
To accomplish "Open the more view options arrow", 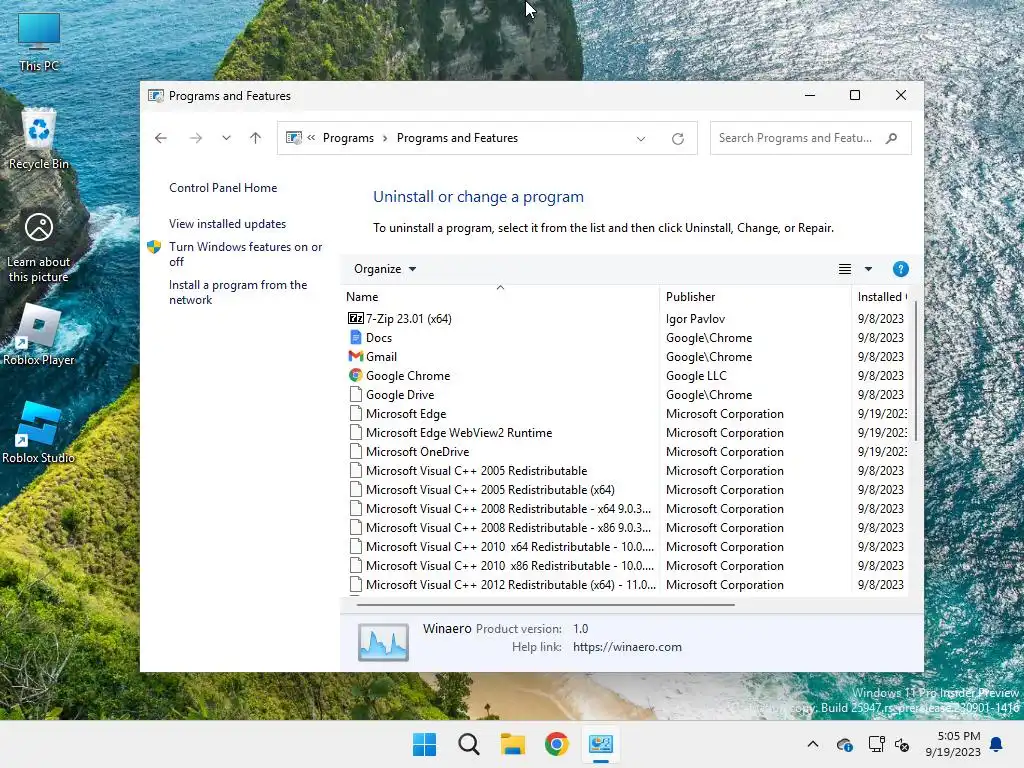I will 868,269.
